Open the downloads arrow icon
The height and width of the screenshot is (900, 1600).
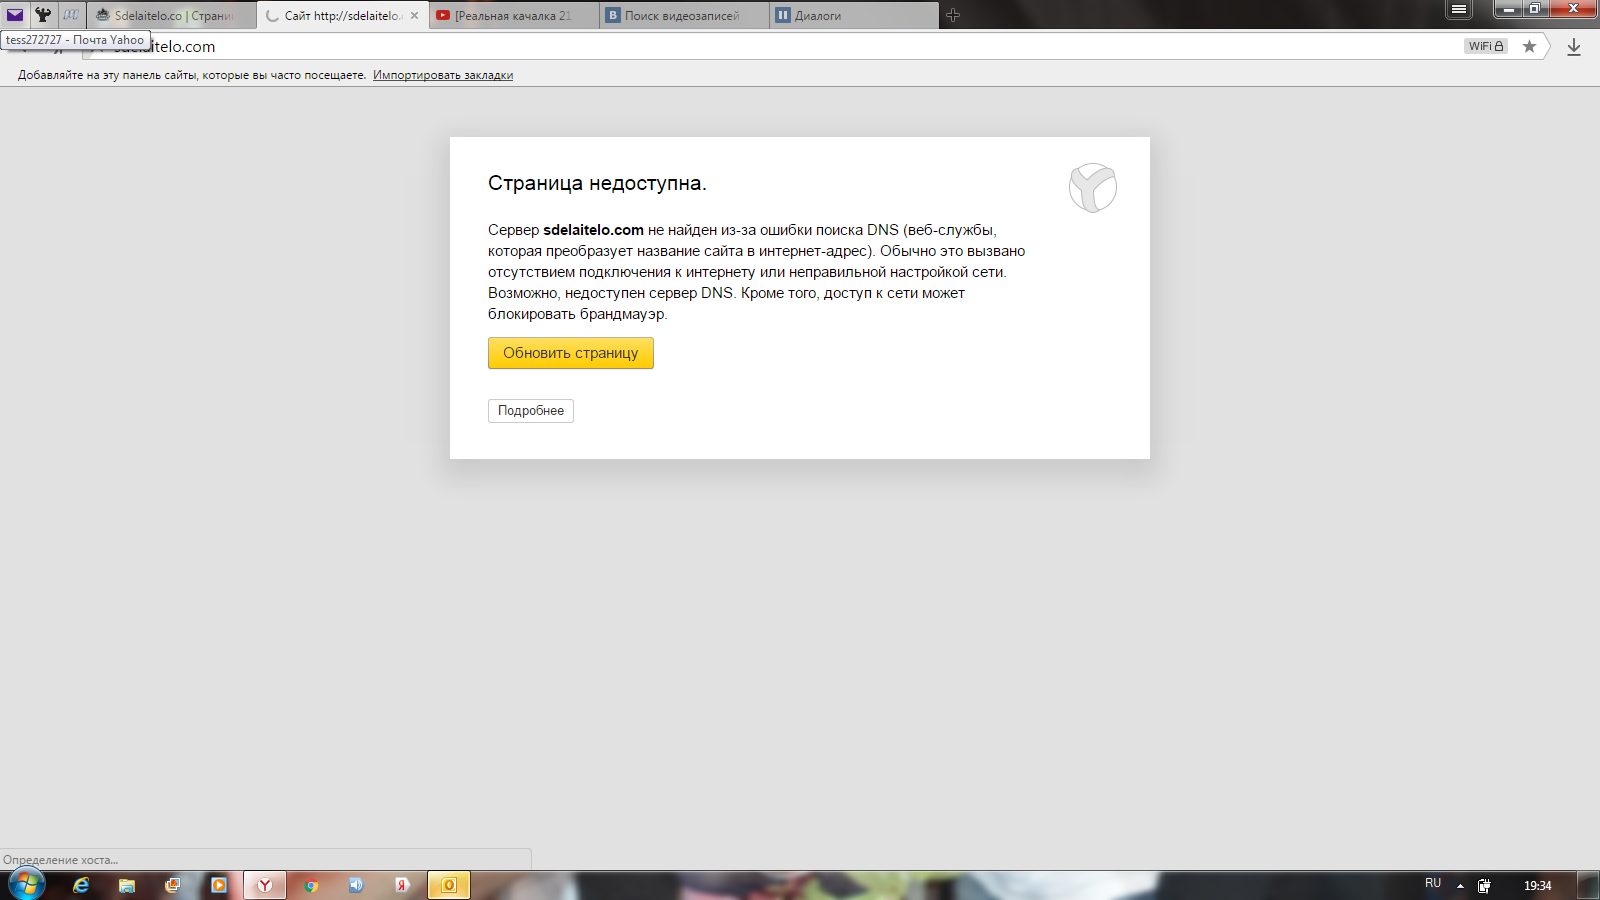coord(1574,47)
